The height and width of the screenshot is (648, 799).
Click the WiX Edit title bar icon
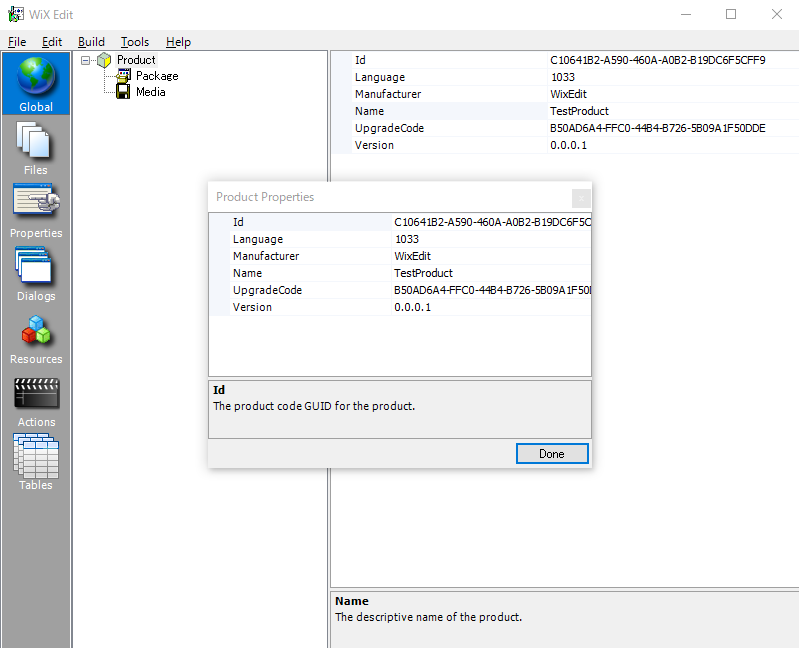coord(15,14)
